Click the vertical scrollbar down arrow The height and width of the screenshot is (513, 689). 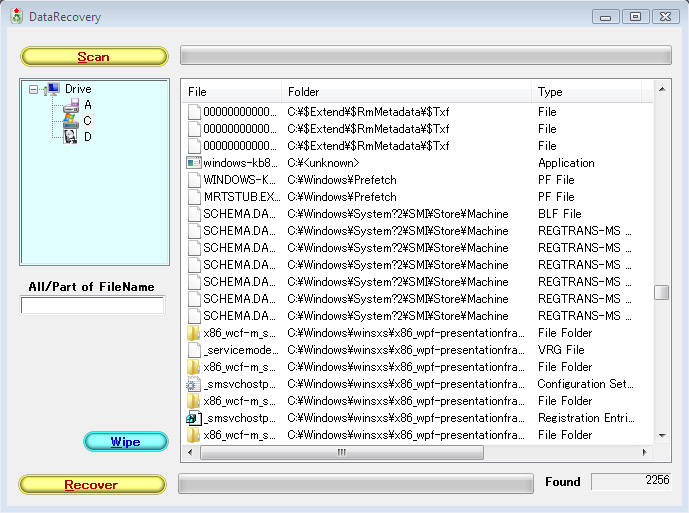661,435
